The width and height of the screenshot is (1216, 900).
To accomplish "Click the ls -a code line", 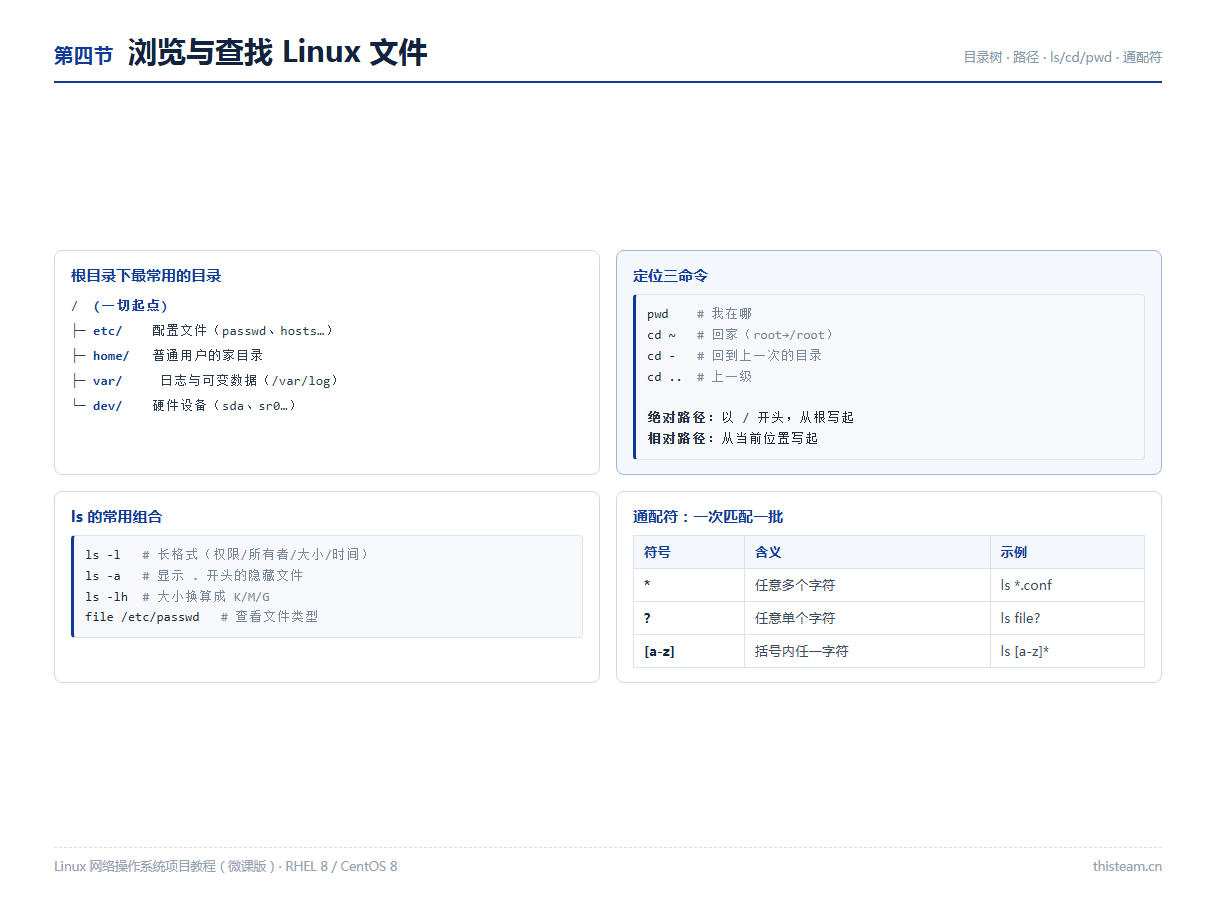I will 194,575.
